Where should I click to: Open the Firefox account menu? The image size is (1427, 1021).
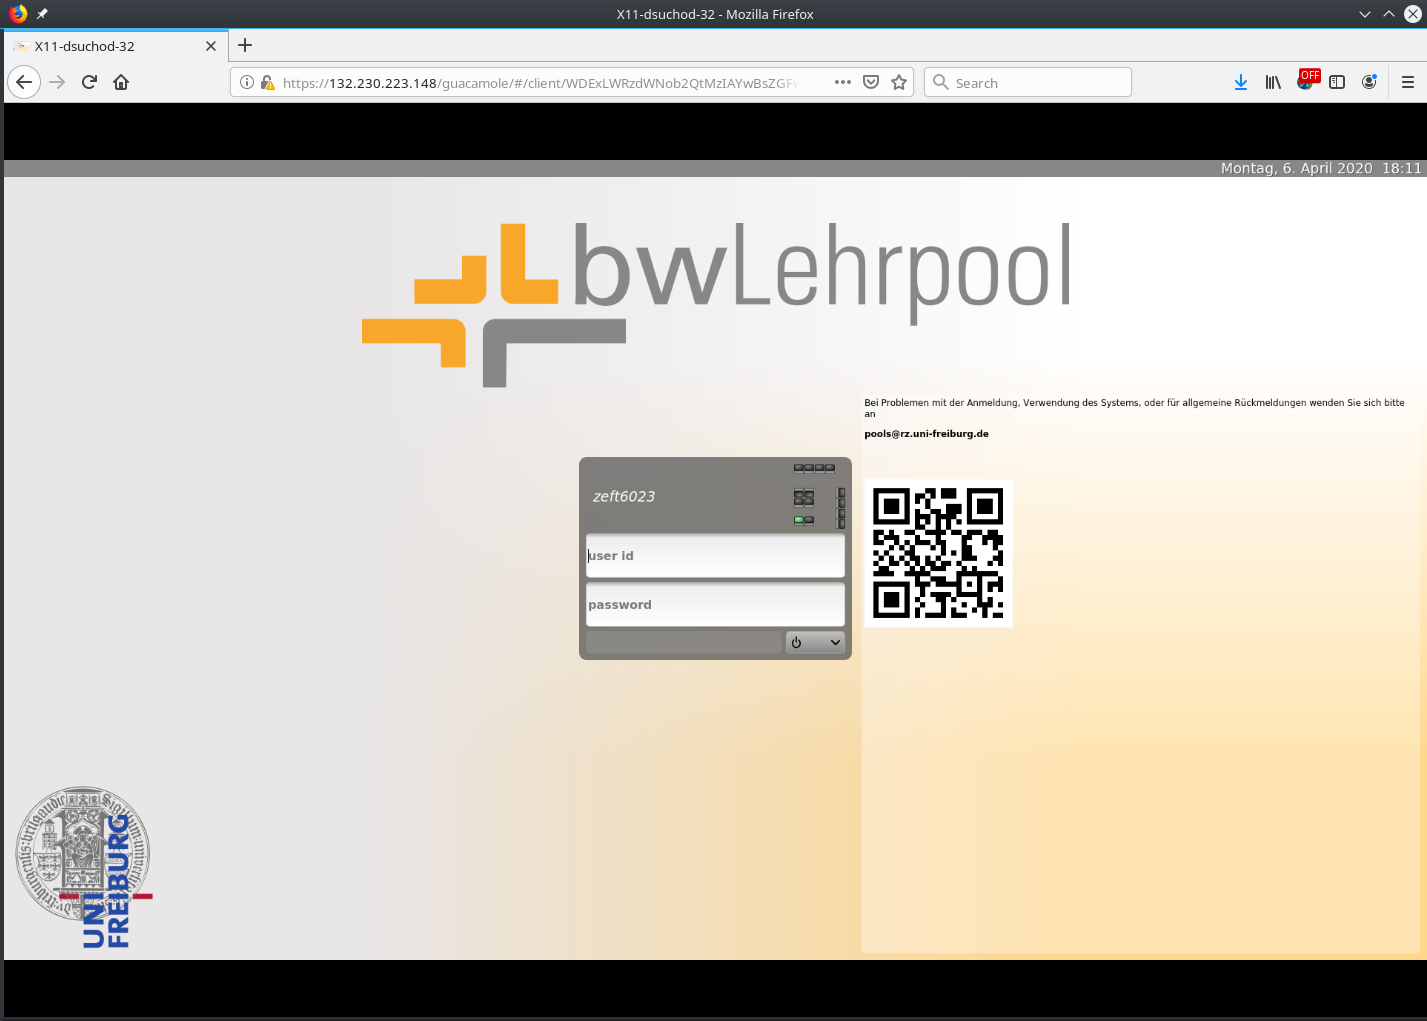1369,82
